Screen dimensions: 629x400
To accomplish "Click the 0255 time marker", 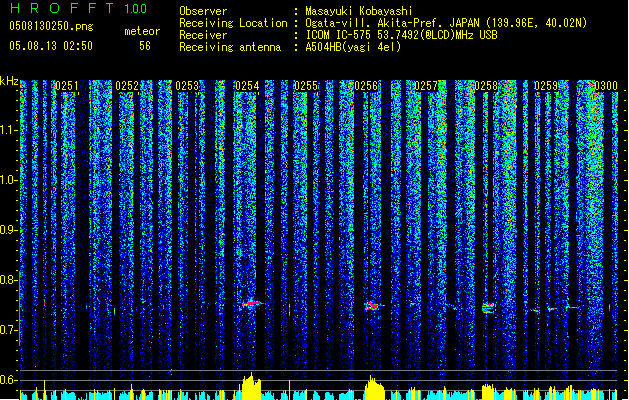I will click(306, 86).
